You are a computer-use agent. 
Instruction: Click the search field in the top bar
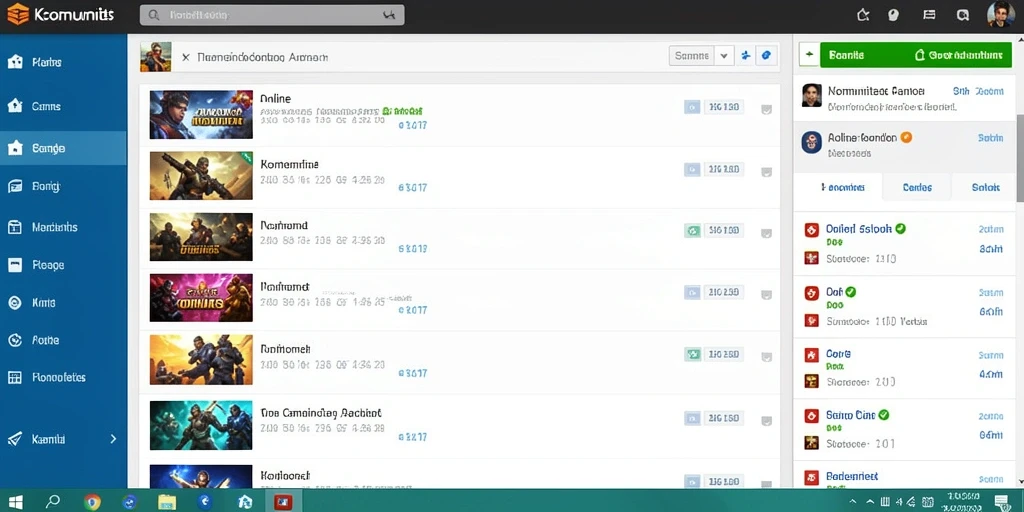point(272,15)
